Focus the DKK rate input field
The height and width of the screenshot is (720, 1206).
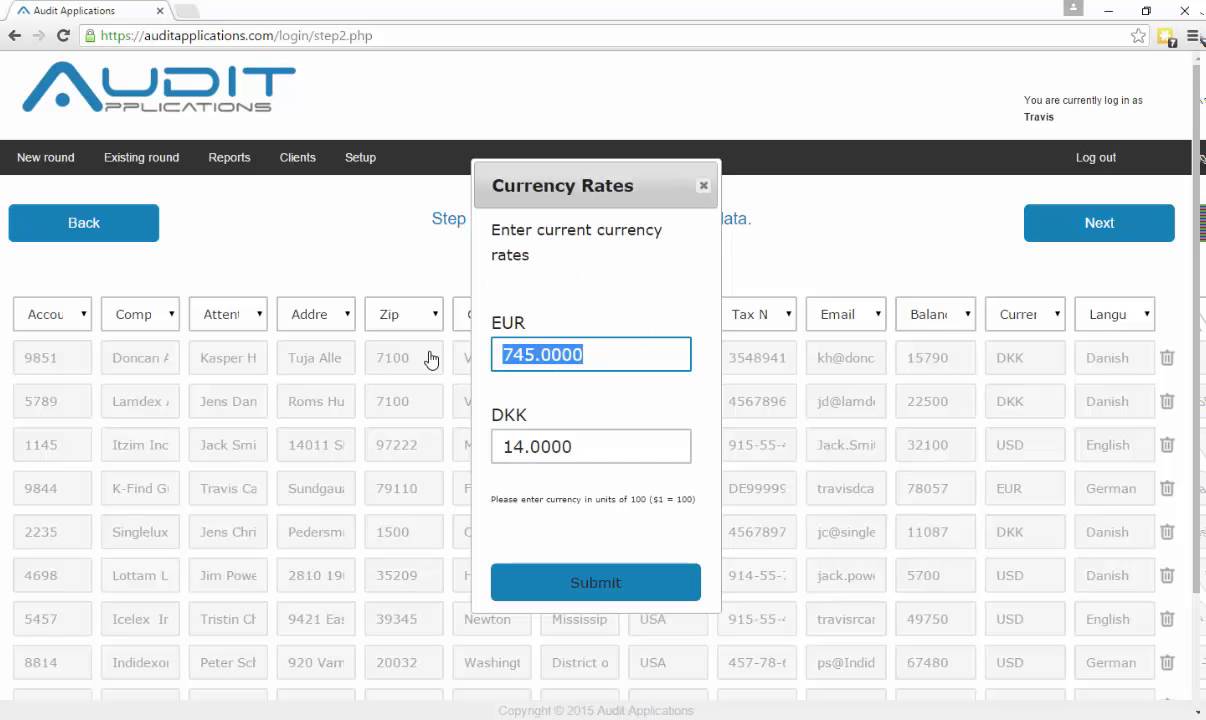(x=591, y=446)
